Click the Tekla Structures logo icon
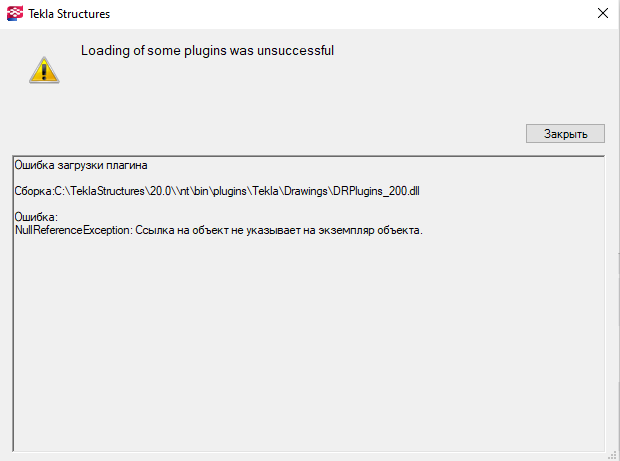 [x=13, y=14]
